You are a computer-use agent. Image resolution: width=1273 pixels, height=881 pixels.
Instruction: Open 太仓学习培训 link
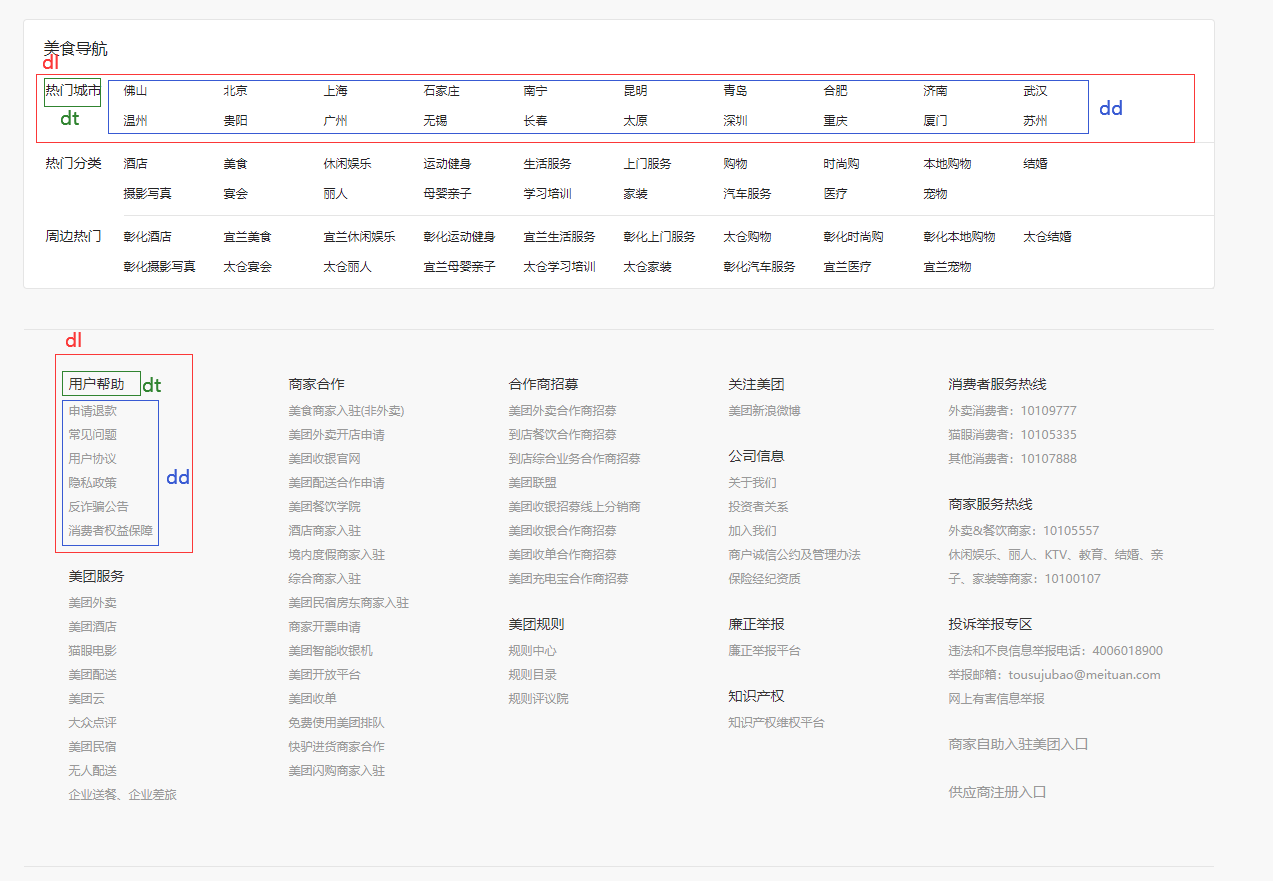point(559,267)
